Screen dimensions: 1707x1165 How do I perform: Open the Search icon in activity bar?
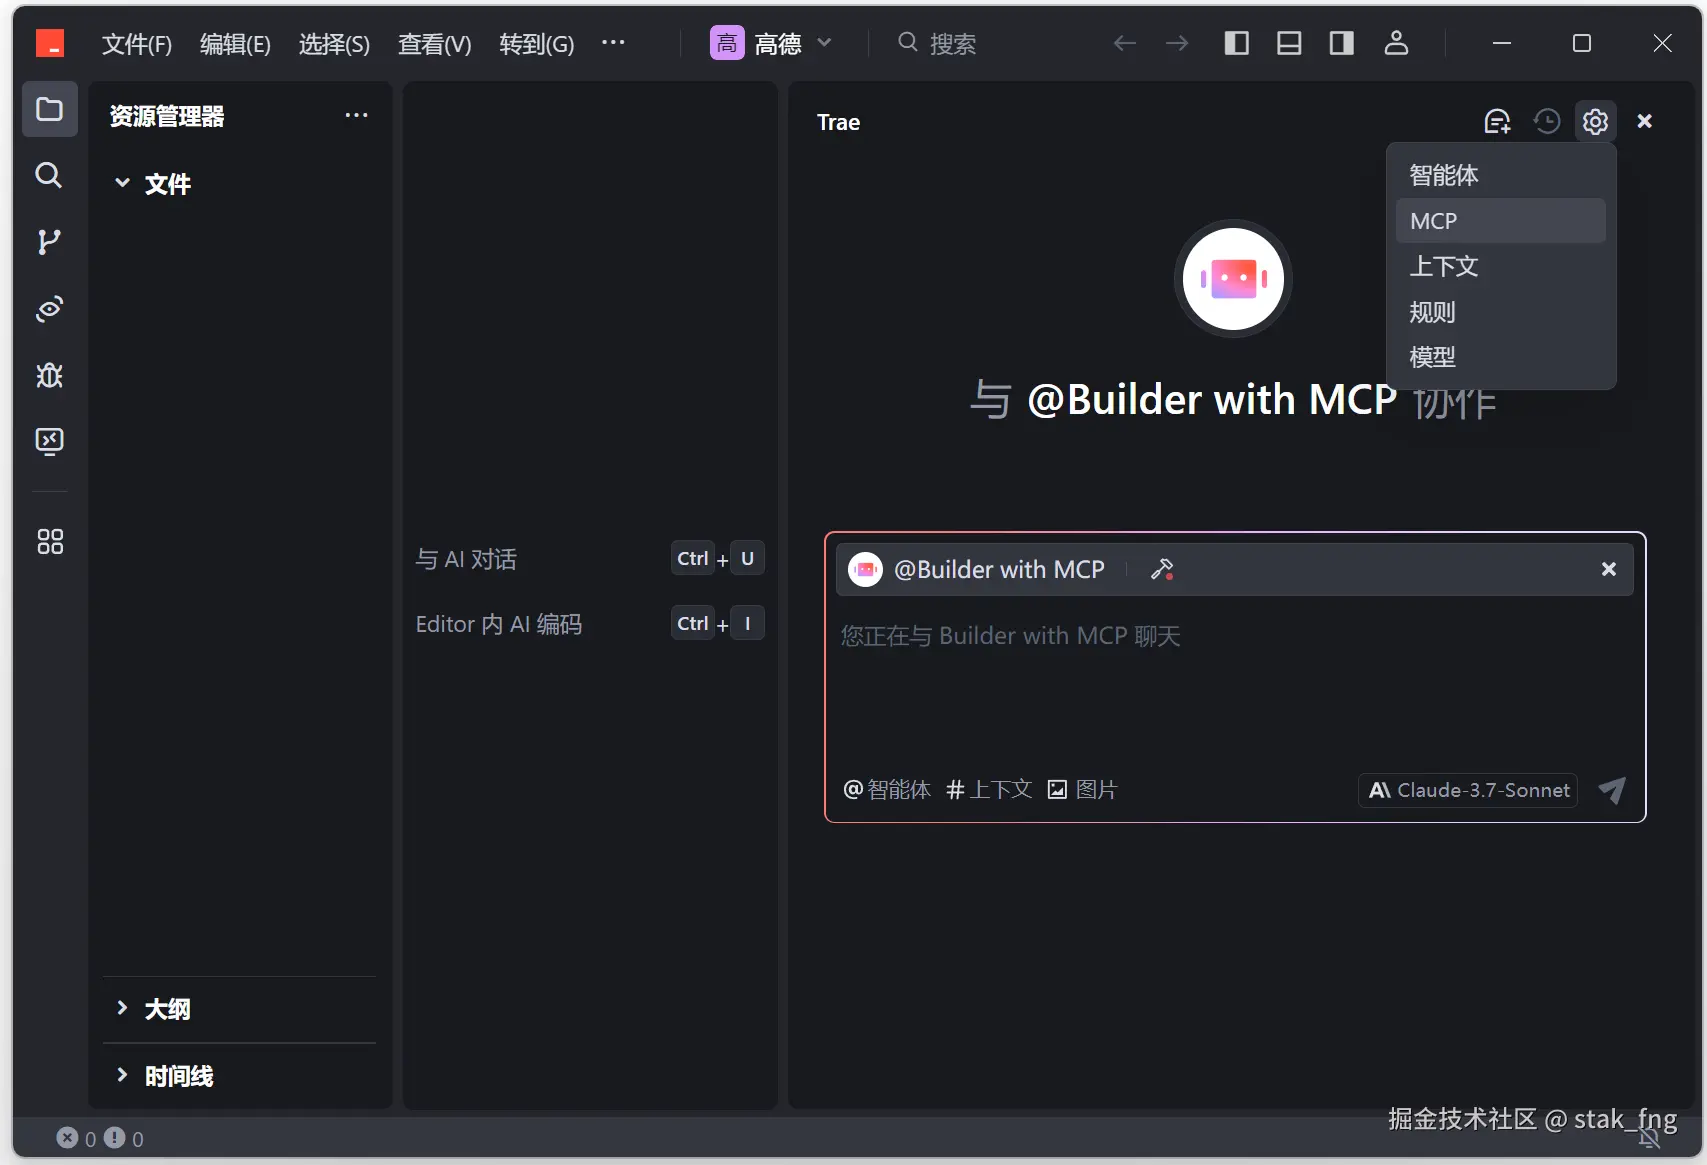point(49,175)
